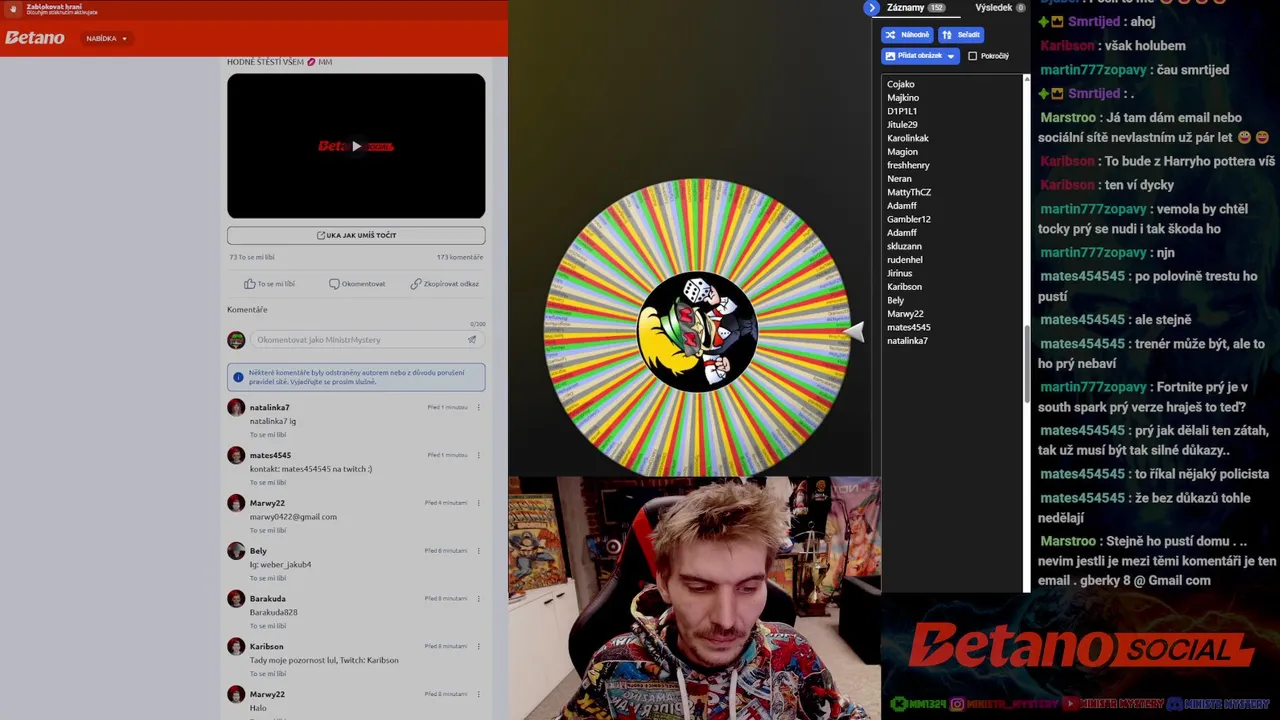Click mates4545's avatar in the comments
1280x720 pixels.
[x=236, y=456]
